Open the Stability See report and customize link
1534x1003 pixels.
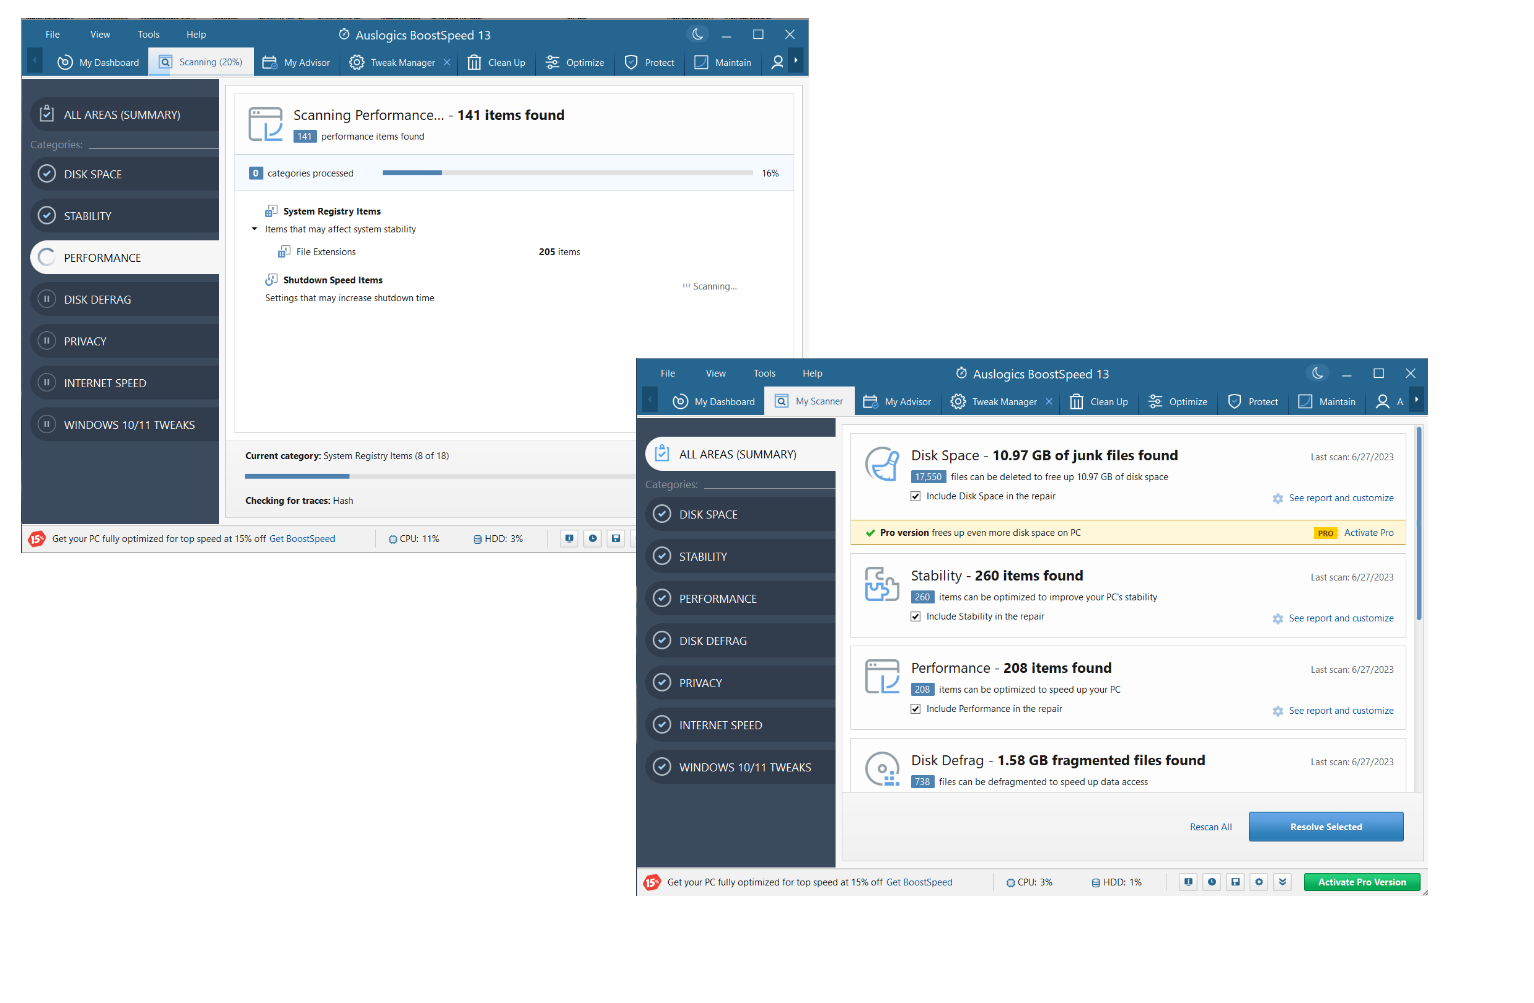pos(1341,618)
